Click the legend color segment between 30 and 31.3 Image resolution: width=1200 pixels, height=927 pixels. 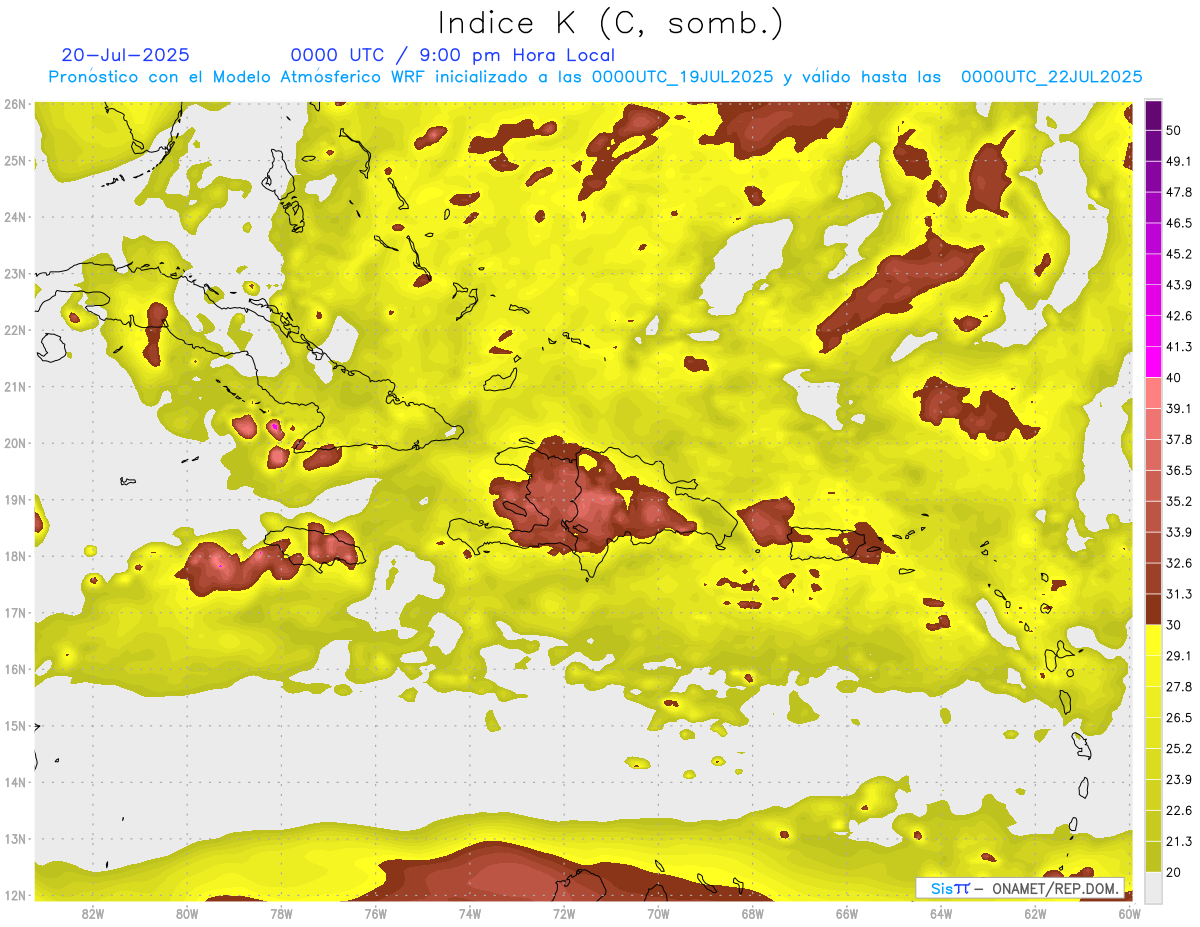(1153, 609)
